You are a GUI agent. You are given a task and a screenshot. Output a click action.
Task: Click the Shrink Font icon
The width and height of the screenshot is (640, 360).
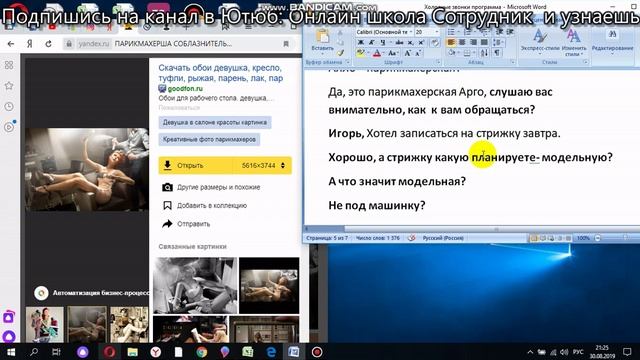[x=418, y=53]
